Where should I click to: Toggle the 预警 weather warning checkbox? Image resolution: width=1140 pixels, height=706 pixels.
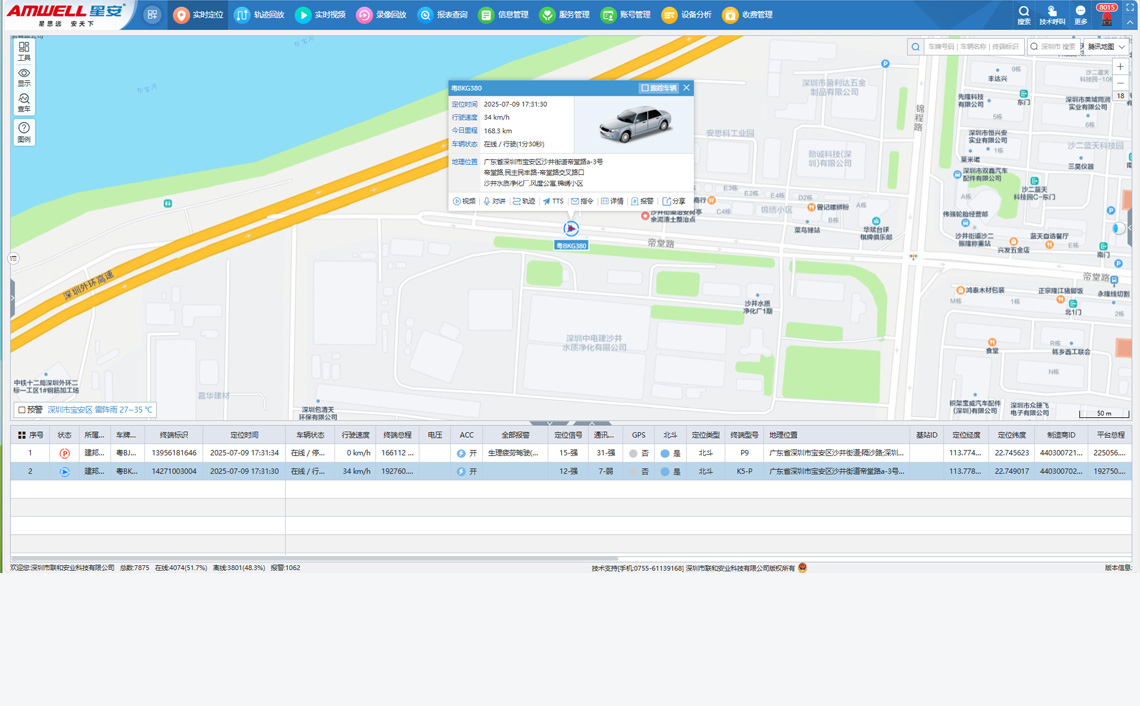(x=22, y=410)
